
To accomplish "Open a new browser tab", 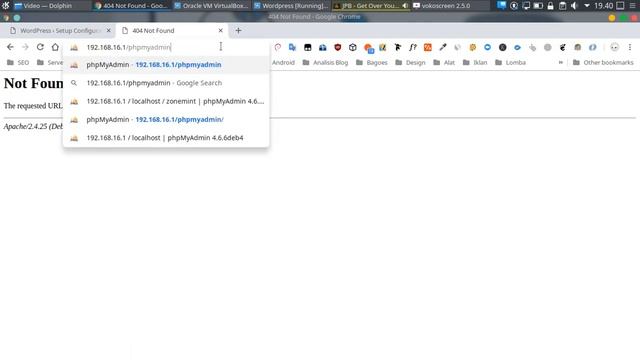I will click(238, 31).
